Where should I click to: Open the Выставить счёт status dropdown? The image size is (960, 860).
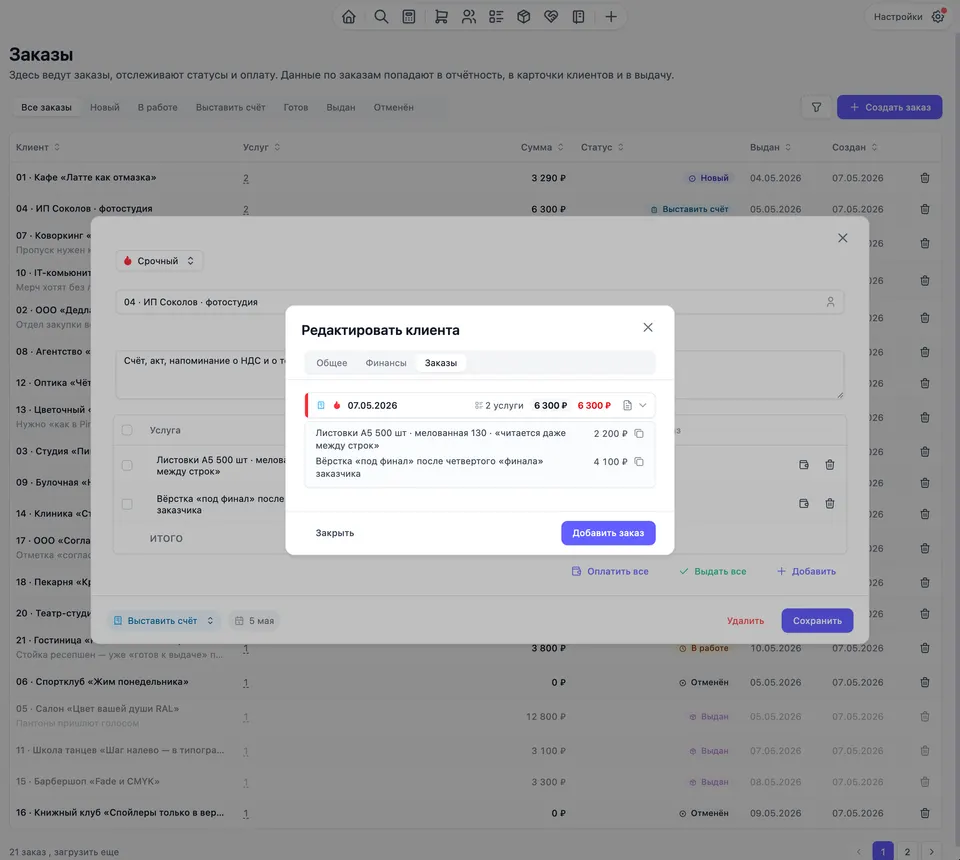[164, 621]
